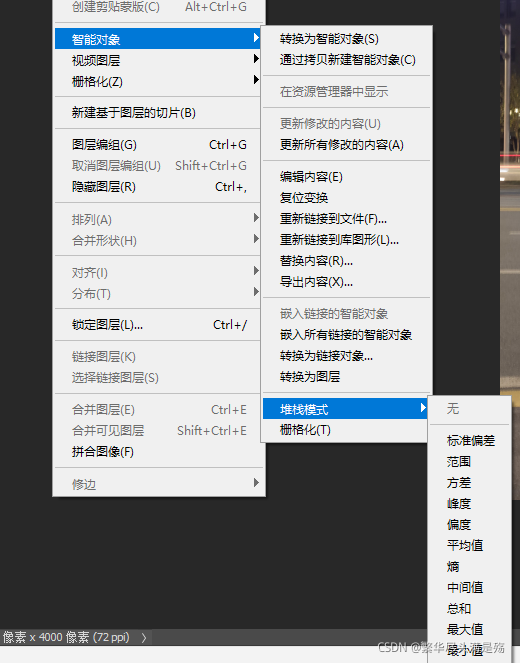Screen dimensions: 520x663
Task: Choose 合并图层(E)
Action: click(158, 410)
